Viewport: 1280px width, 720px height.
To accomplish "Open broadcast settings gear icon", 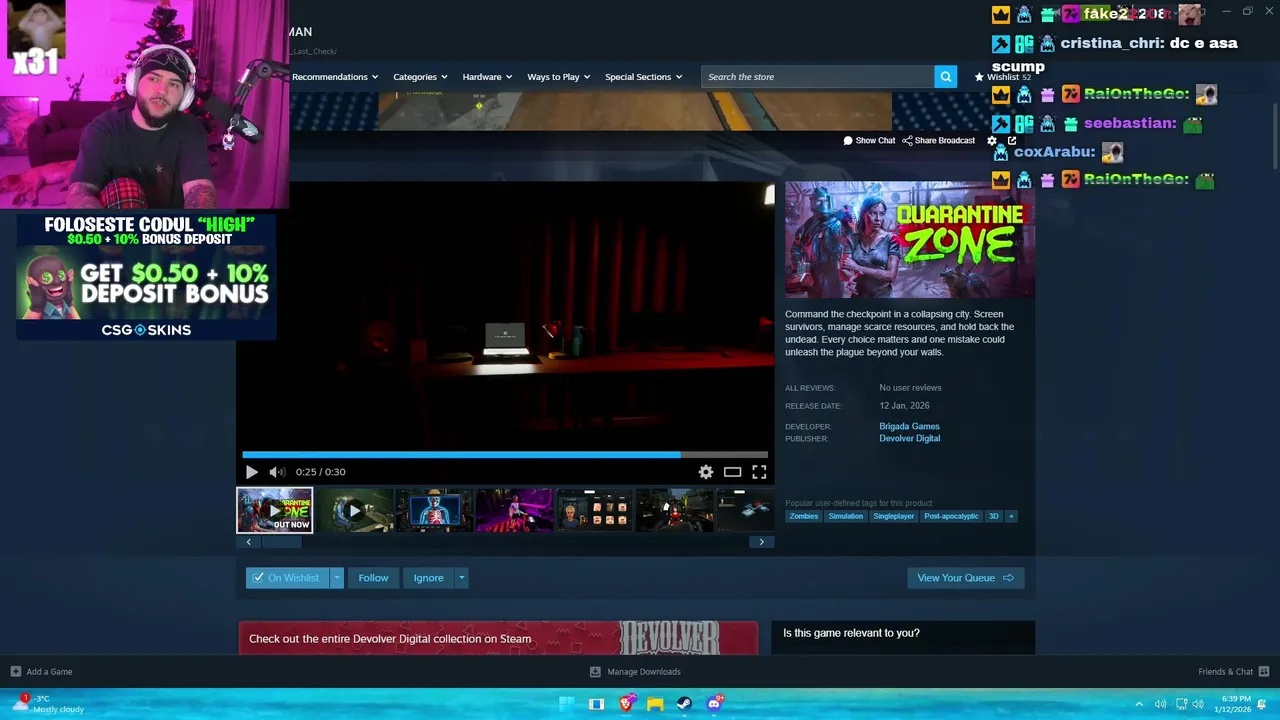I will coord(992,141).
